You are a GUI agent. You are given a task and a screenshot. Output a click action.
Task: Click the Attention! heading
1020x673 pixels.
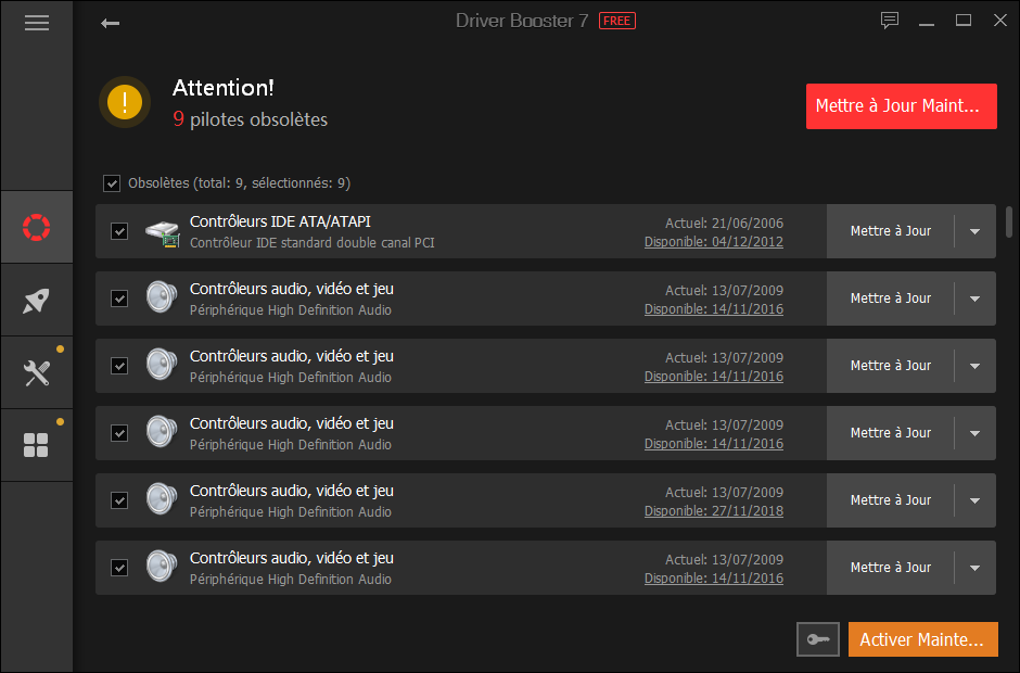point(223,88)
